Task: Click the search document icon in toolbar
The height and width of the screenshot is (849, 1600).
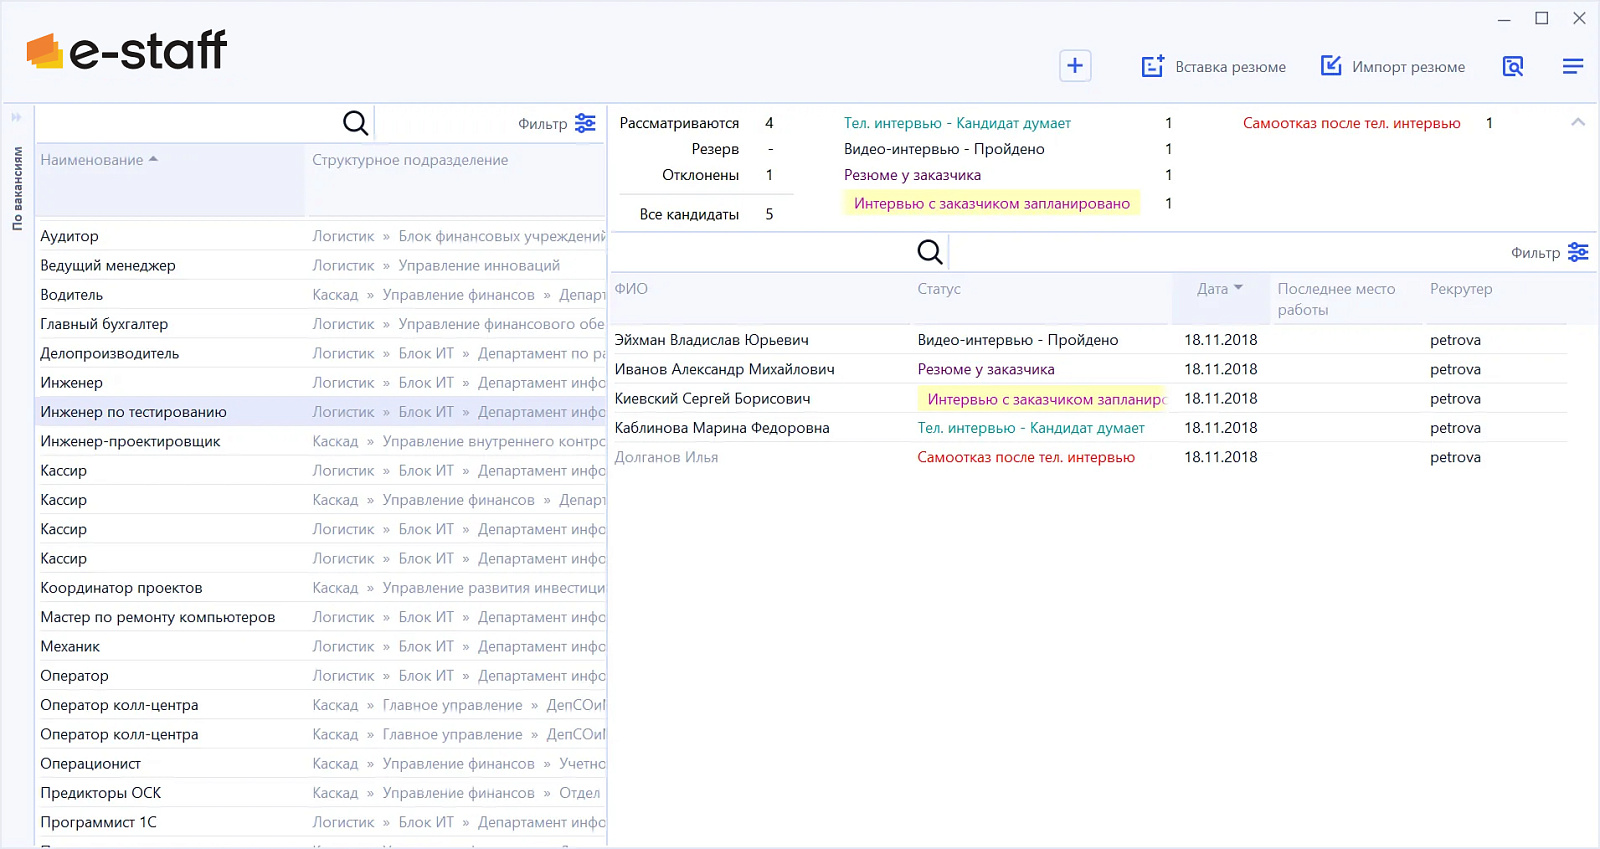Action: (x=1513, y=66)
